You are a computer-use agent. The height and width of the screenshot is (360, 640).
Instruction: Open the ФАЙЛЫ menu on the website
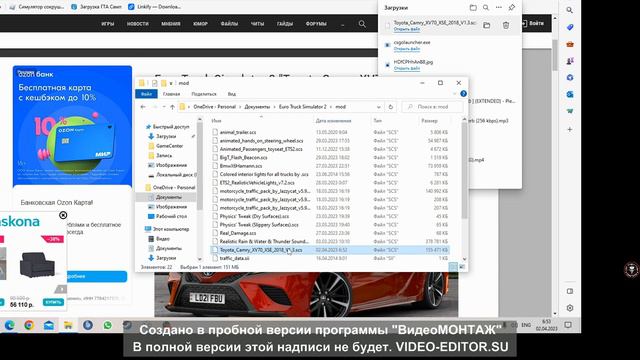[x=229, y=24]
